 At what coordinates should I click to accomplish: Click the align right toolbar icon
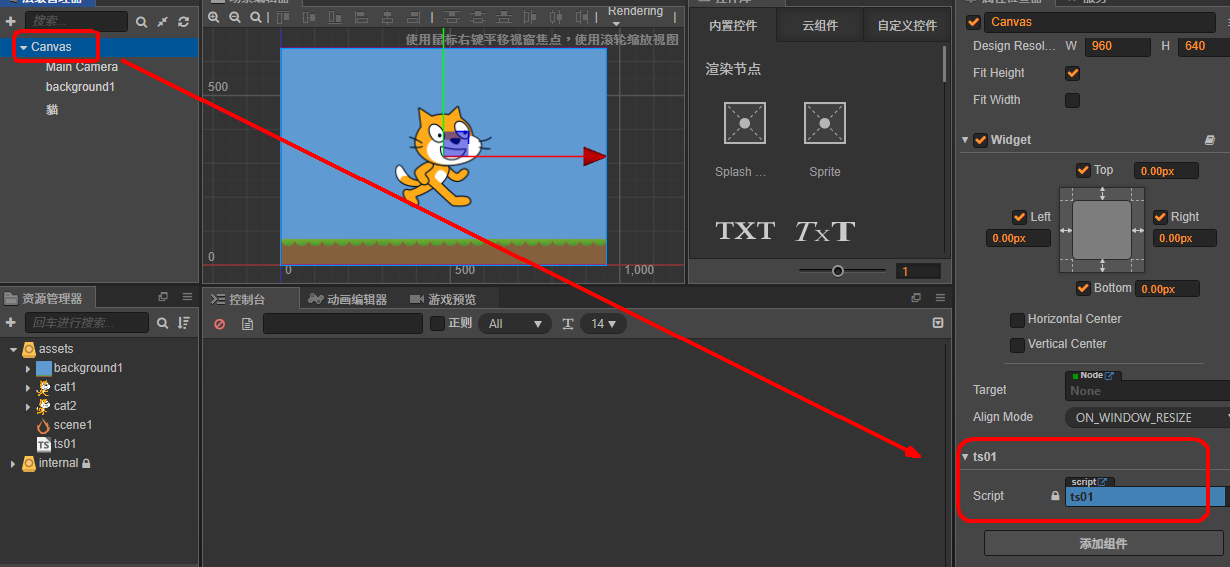click(412, 17)
